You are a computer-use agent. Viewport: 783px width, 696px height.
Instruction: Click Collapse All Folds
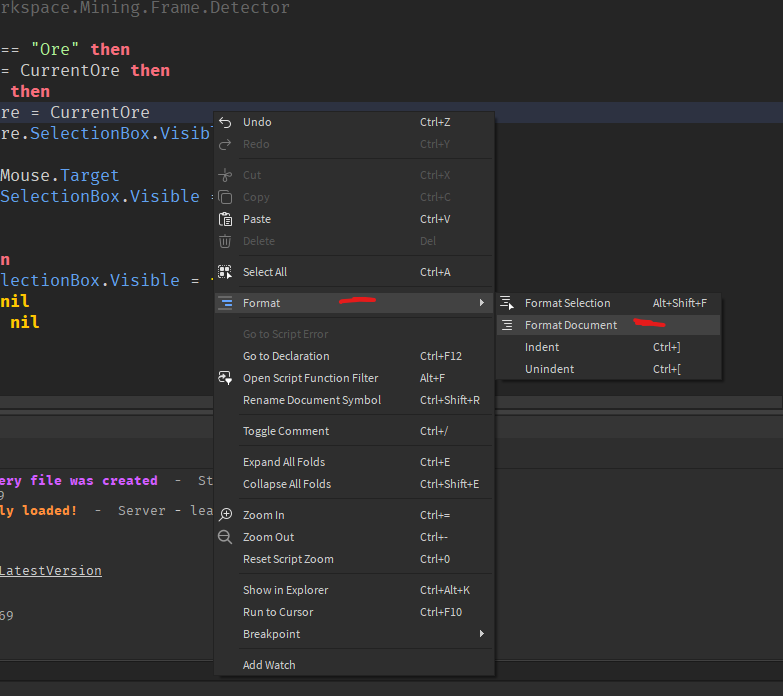tap(287, 484)
